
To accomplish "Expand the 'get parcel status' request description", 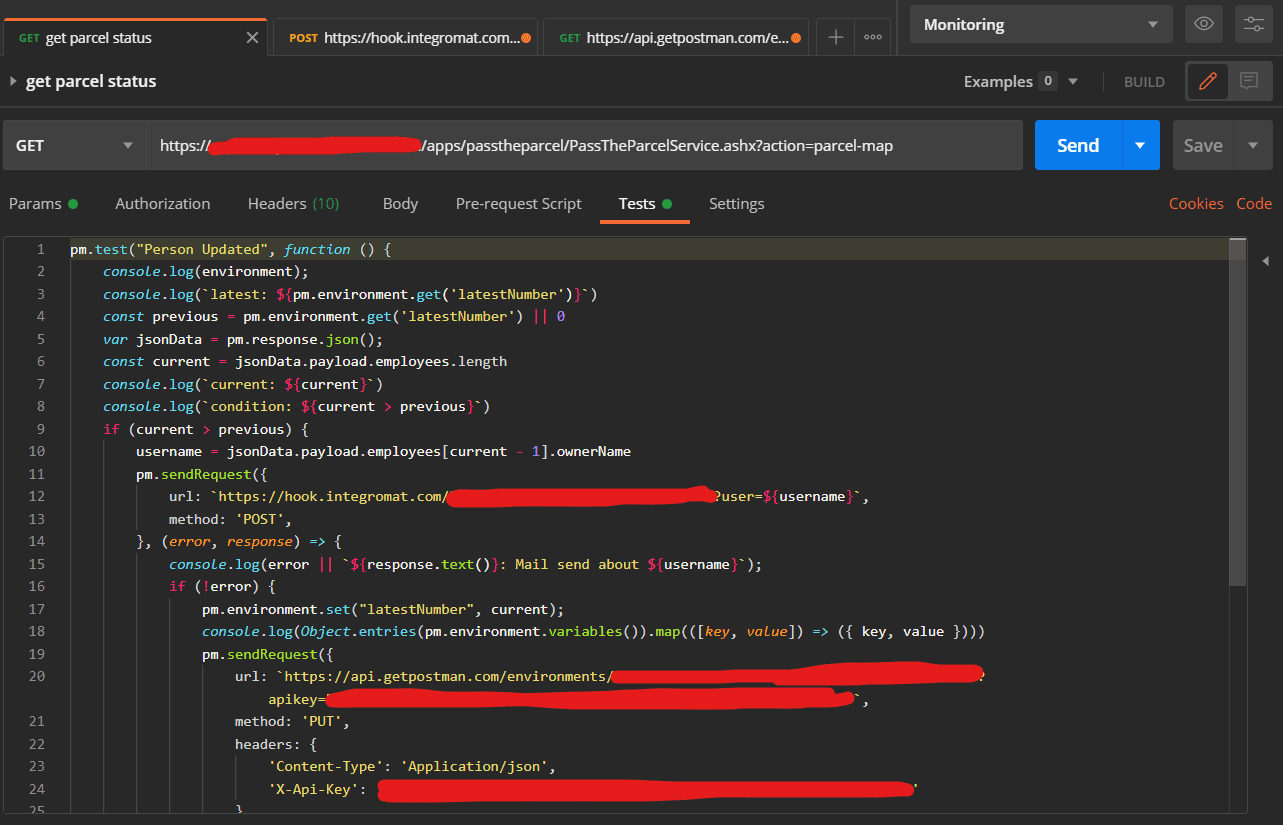I will point(13,82).
